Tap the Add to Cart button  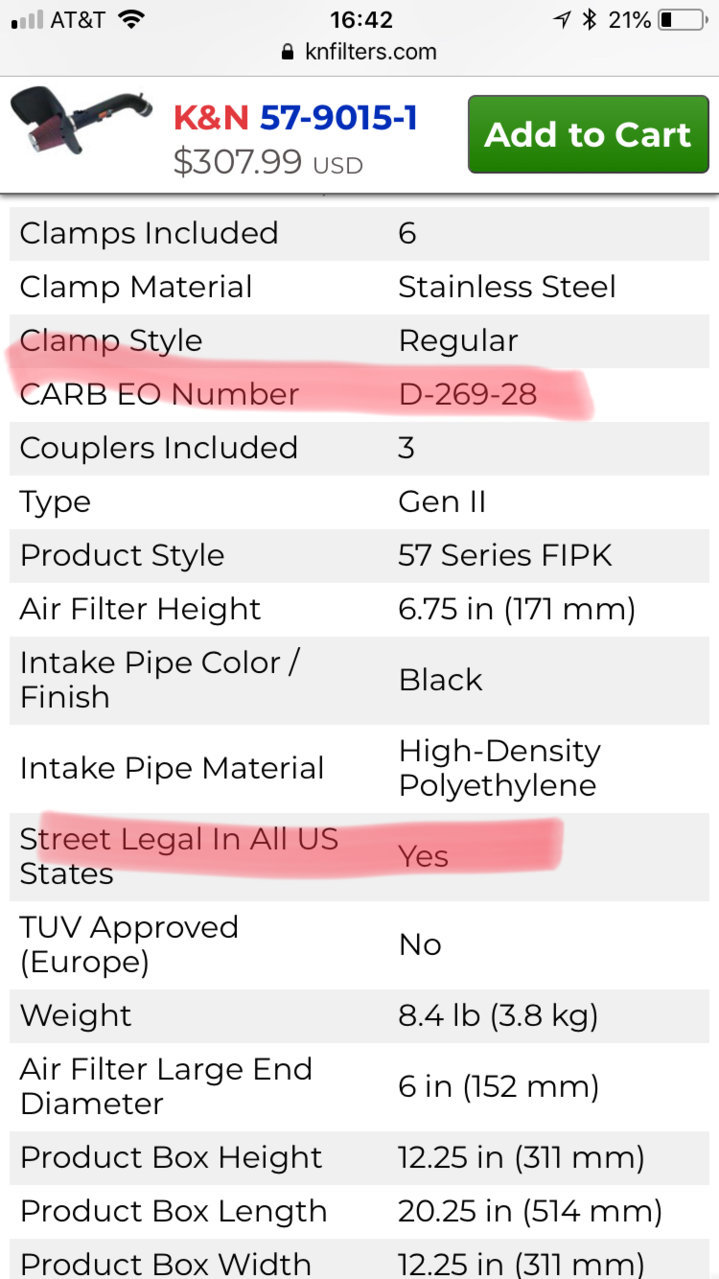(x=588, y=134)
